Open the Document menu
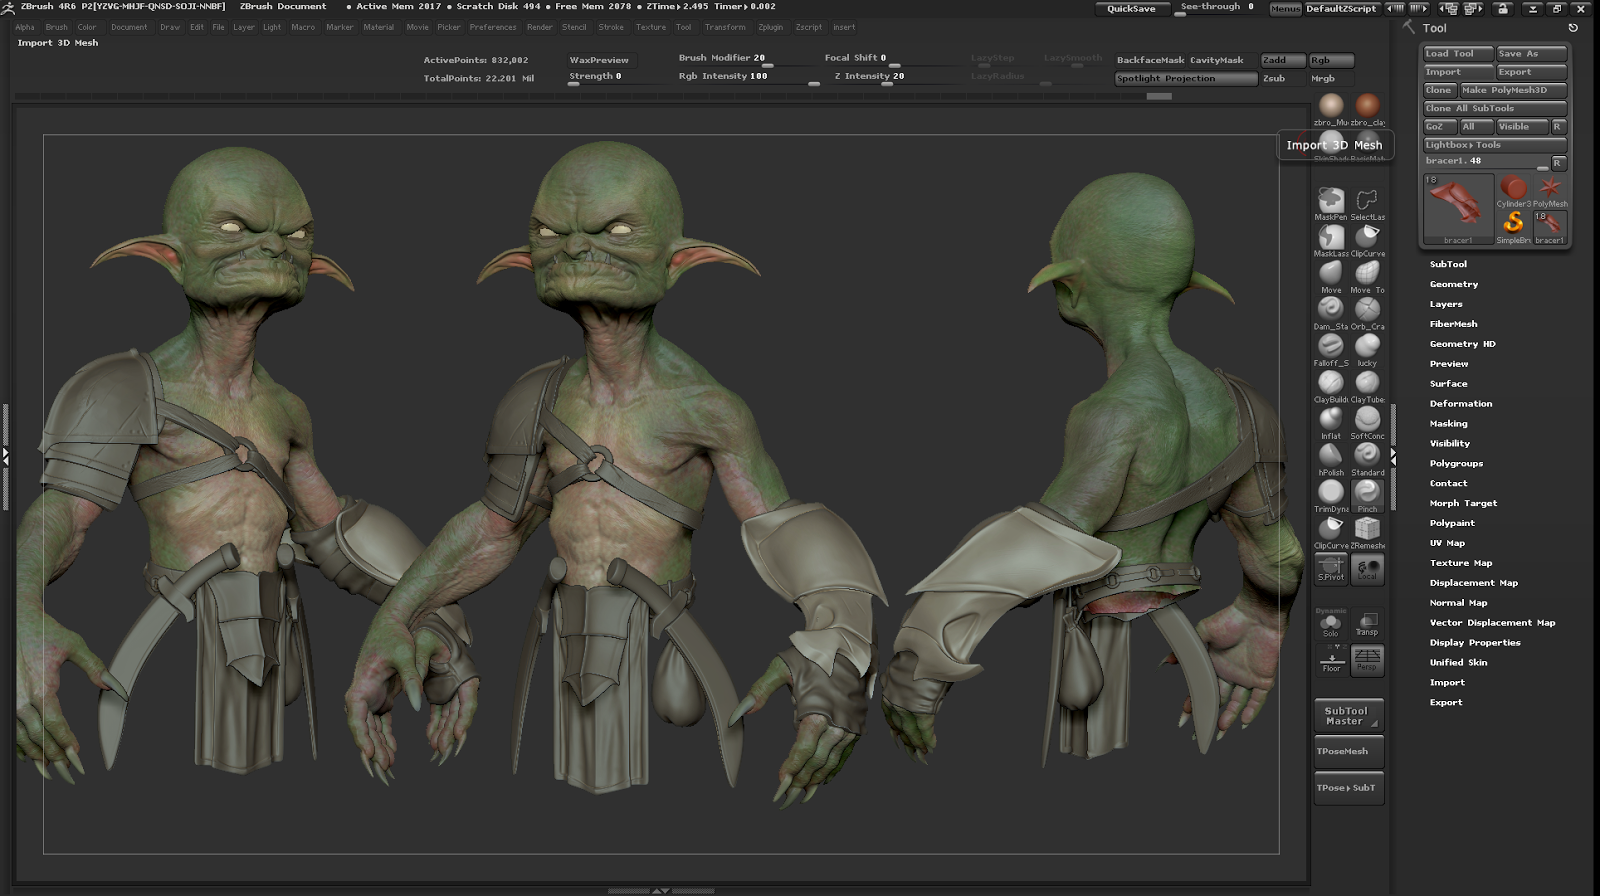1600x896 pixels. [x=129, y=27]
